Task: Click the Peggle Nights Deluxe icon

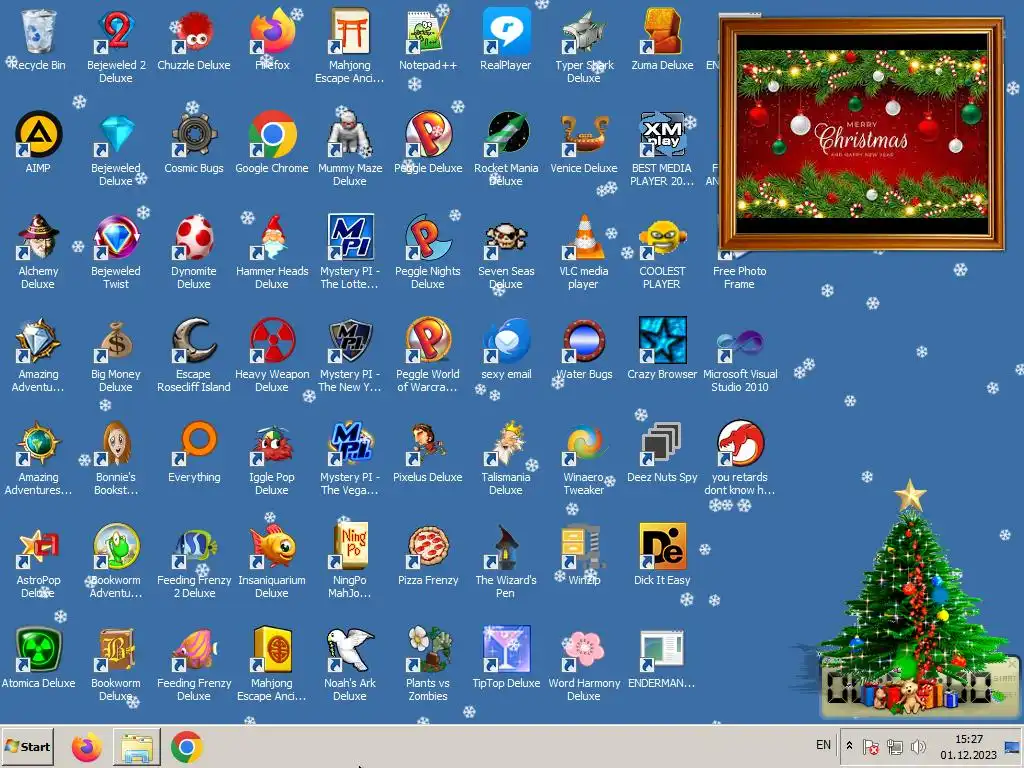Action: pos(428,237)
